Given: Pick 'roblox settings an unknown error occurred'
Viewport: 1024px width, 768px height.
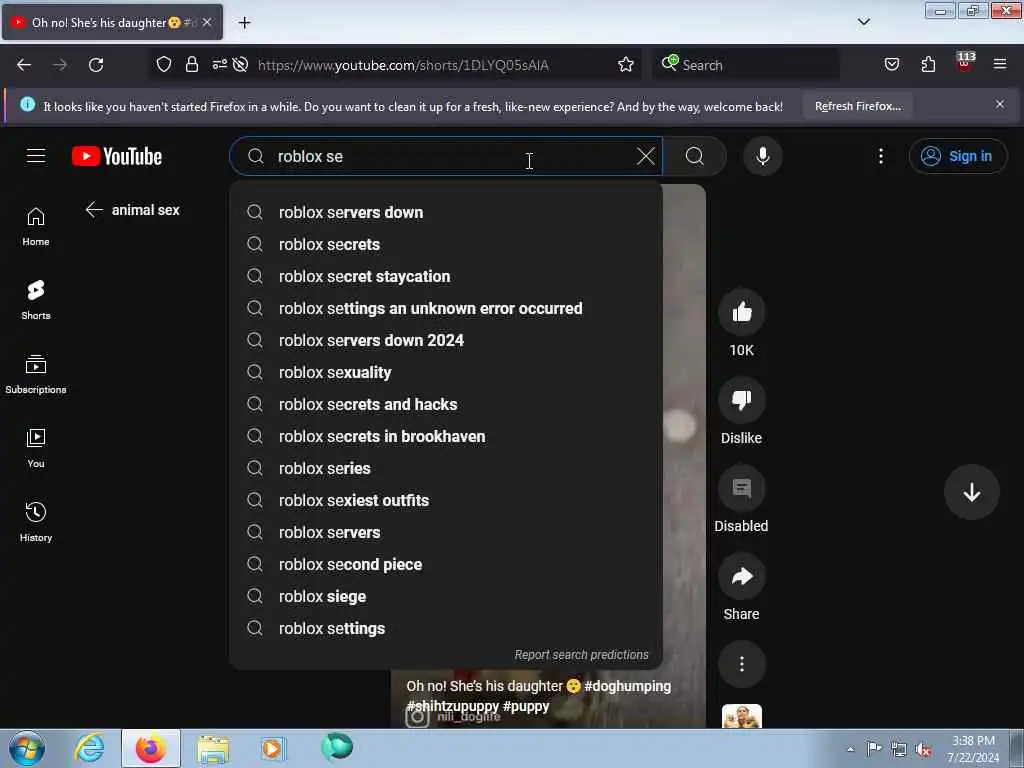Looking at the screenshot, I should [x=445, y=308].
